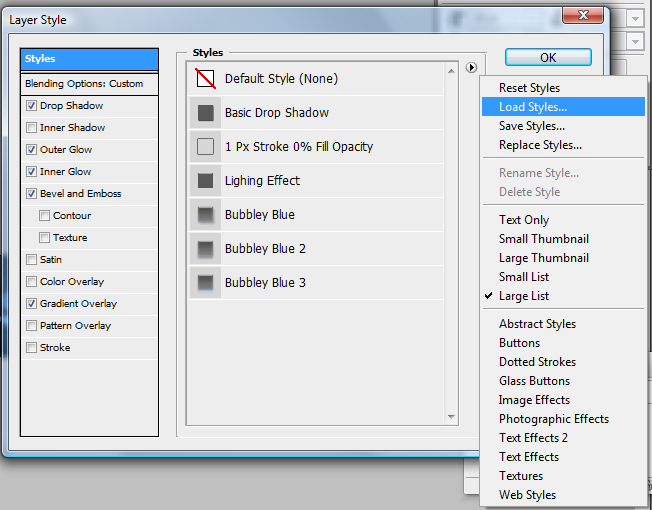Open Blending Options: Custom section
The height and width of the screenshot is (510, 652).
pyautogui.click(x=84, y=84)
